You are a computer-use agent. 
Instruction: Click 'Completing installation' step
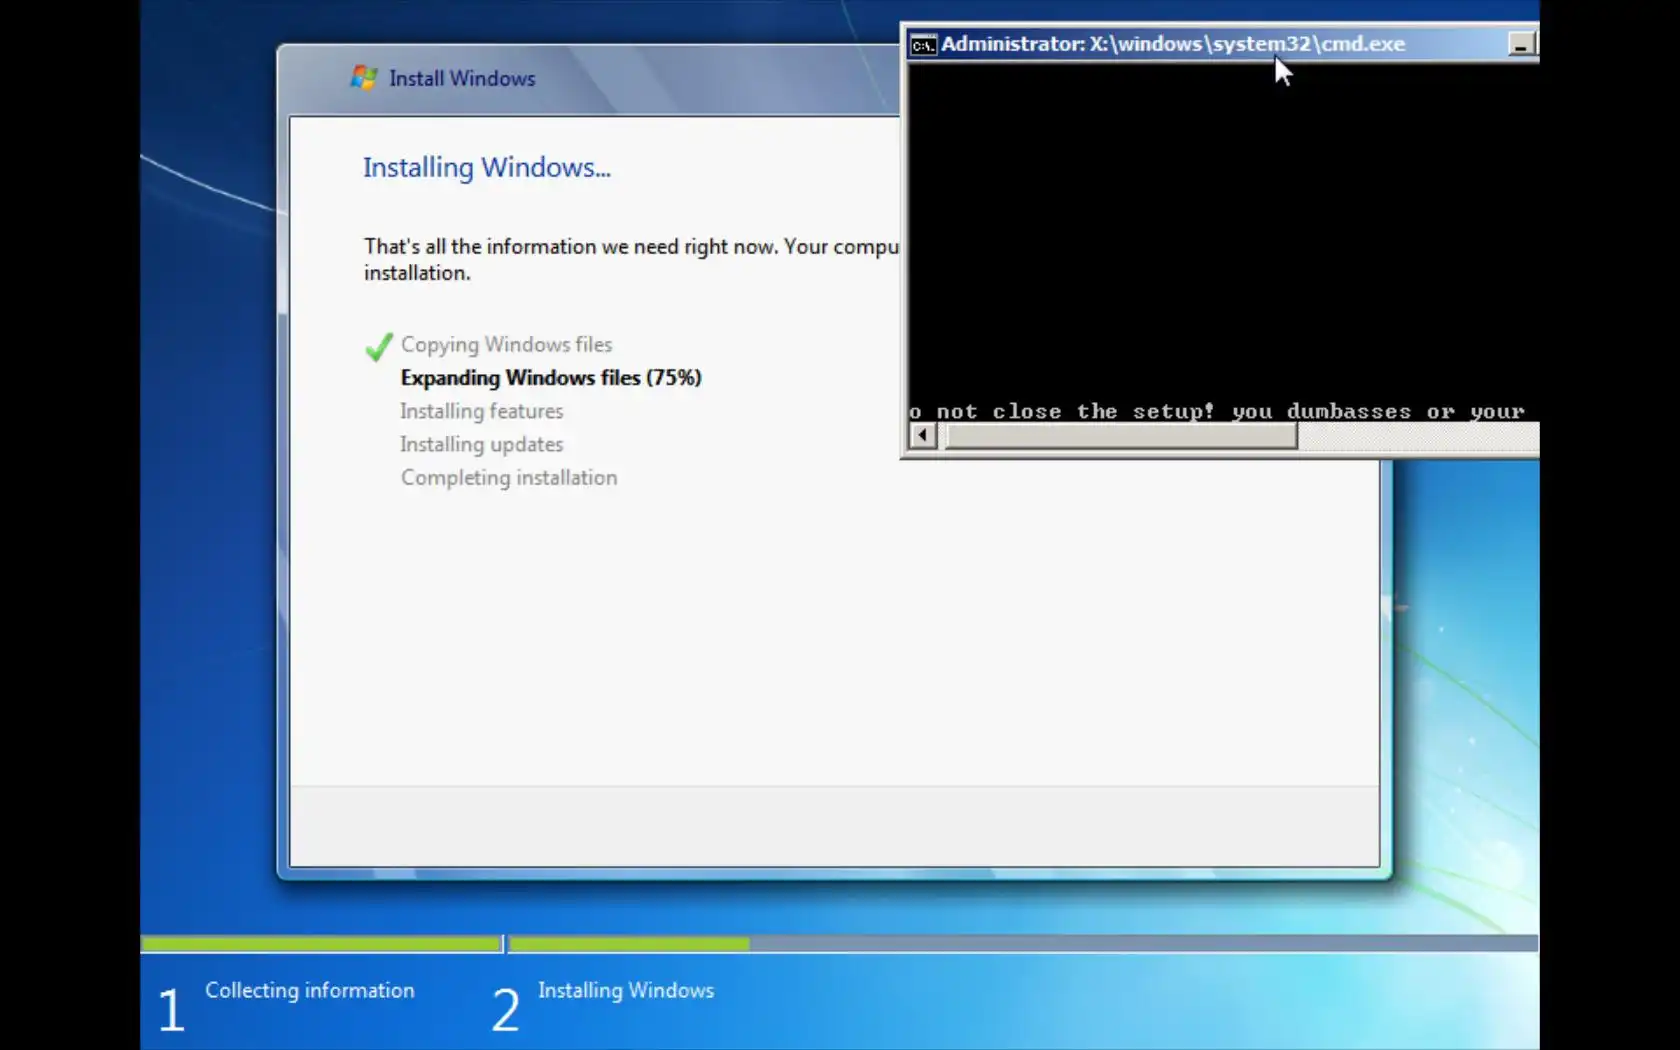[x=509, y=477]
